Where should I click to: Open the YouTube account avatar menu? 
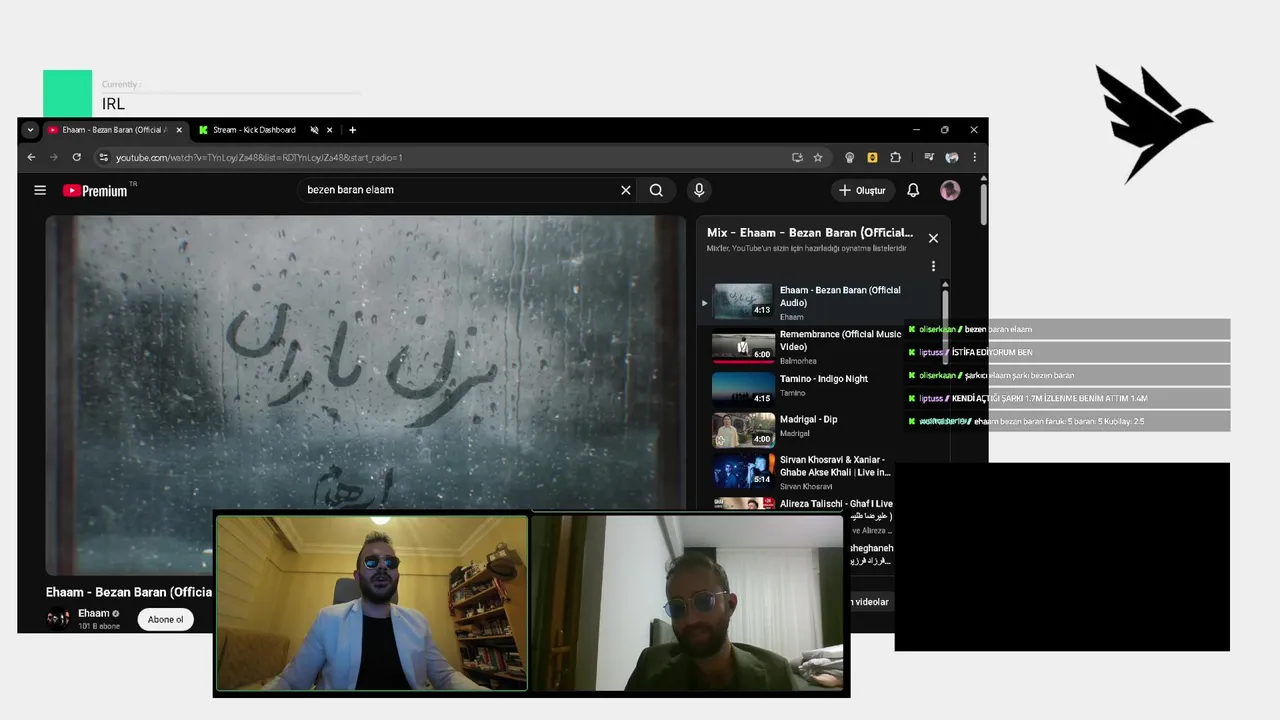pyautogui.click(x=950, y=190)
